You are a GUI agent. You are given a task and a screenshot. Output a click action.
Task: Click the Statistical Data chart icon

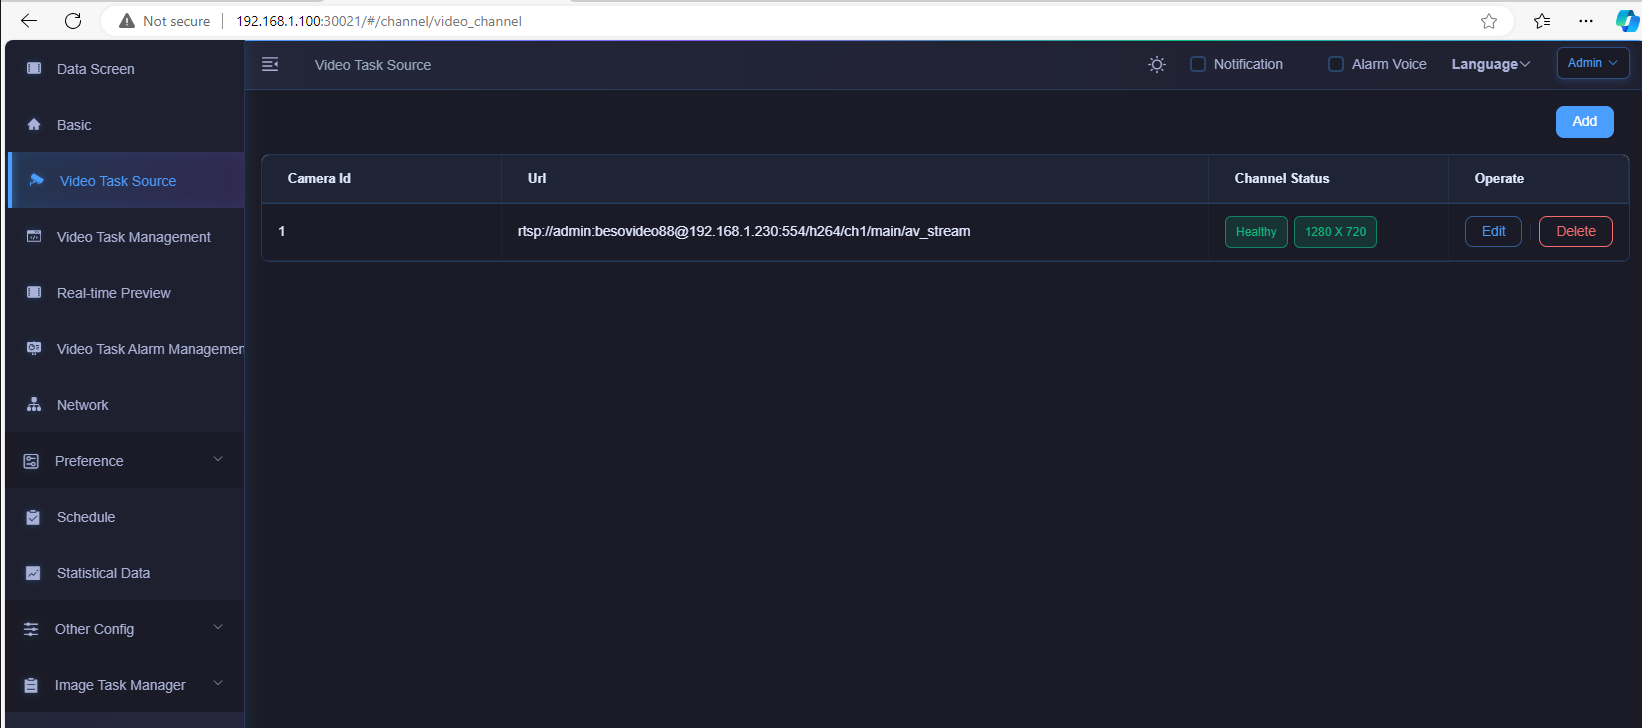pyautogui.click(x=34, y=573)
